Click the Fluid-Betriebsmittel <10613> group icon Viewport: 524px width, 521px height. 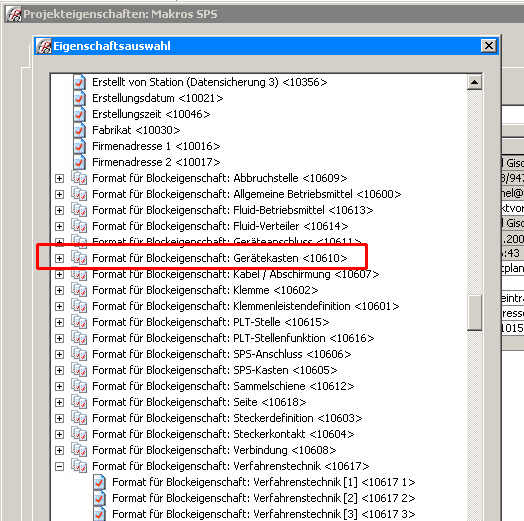(79, 210)
